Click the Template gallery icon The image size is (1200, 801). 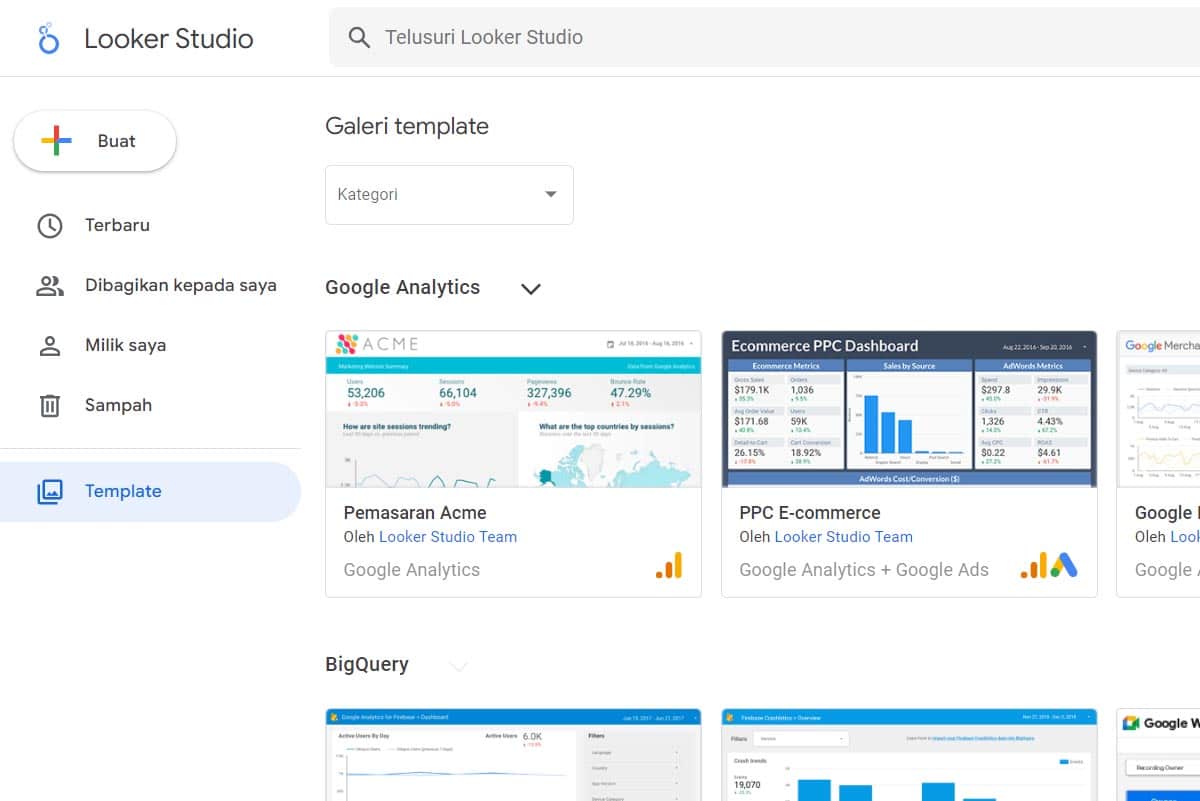pos(49,491)
